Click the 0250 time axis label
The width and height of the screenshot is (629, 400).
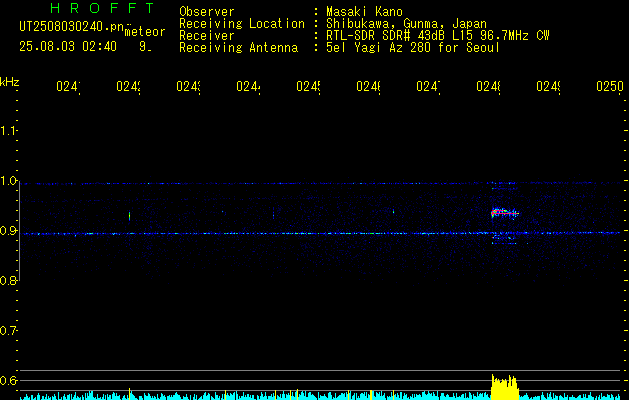click(x=610, y=86)
